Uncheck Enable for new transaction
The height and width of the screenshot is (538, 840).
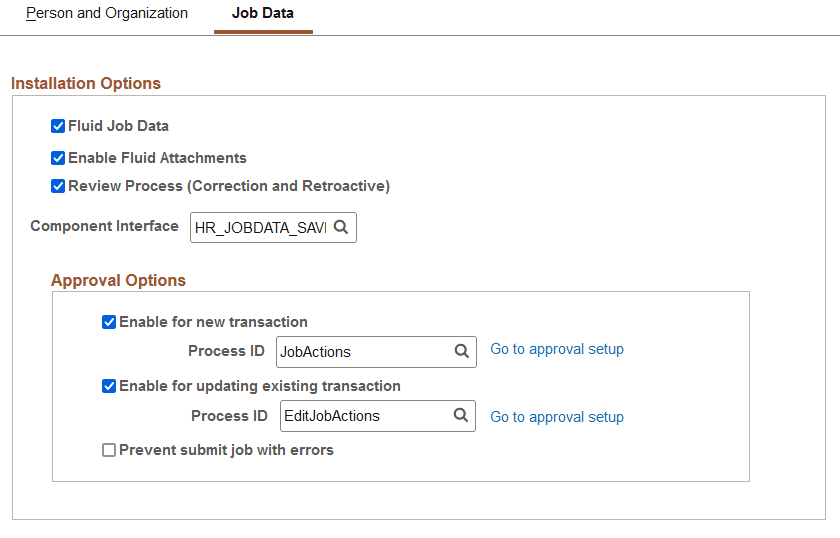click(109, 322)
